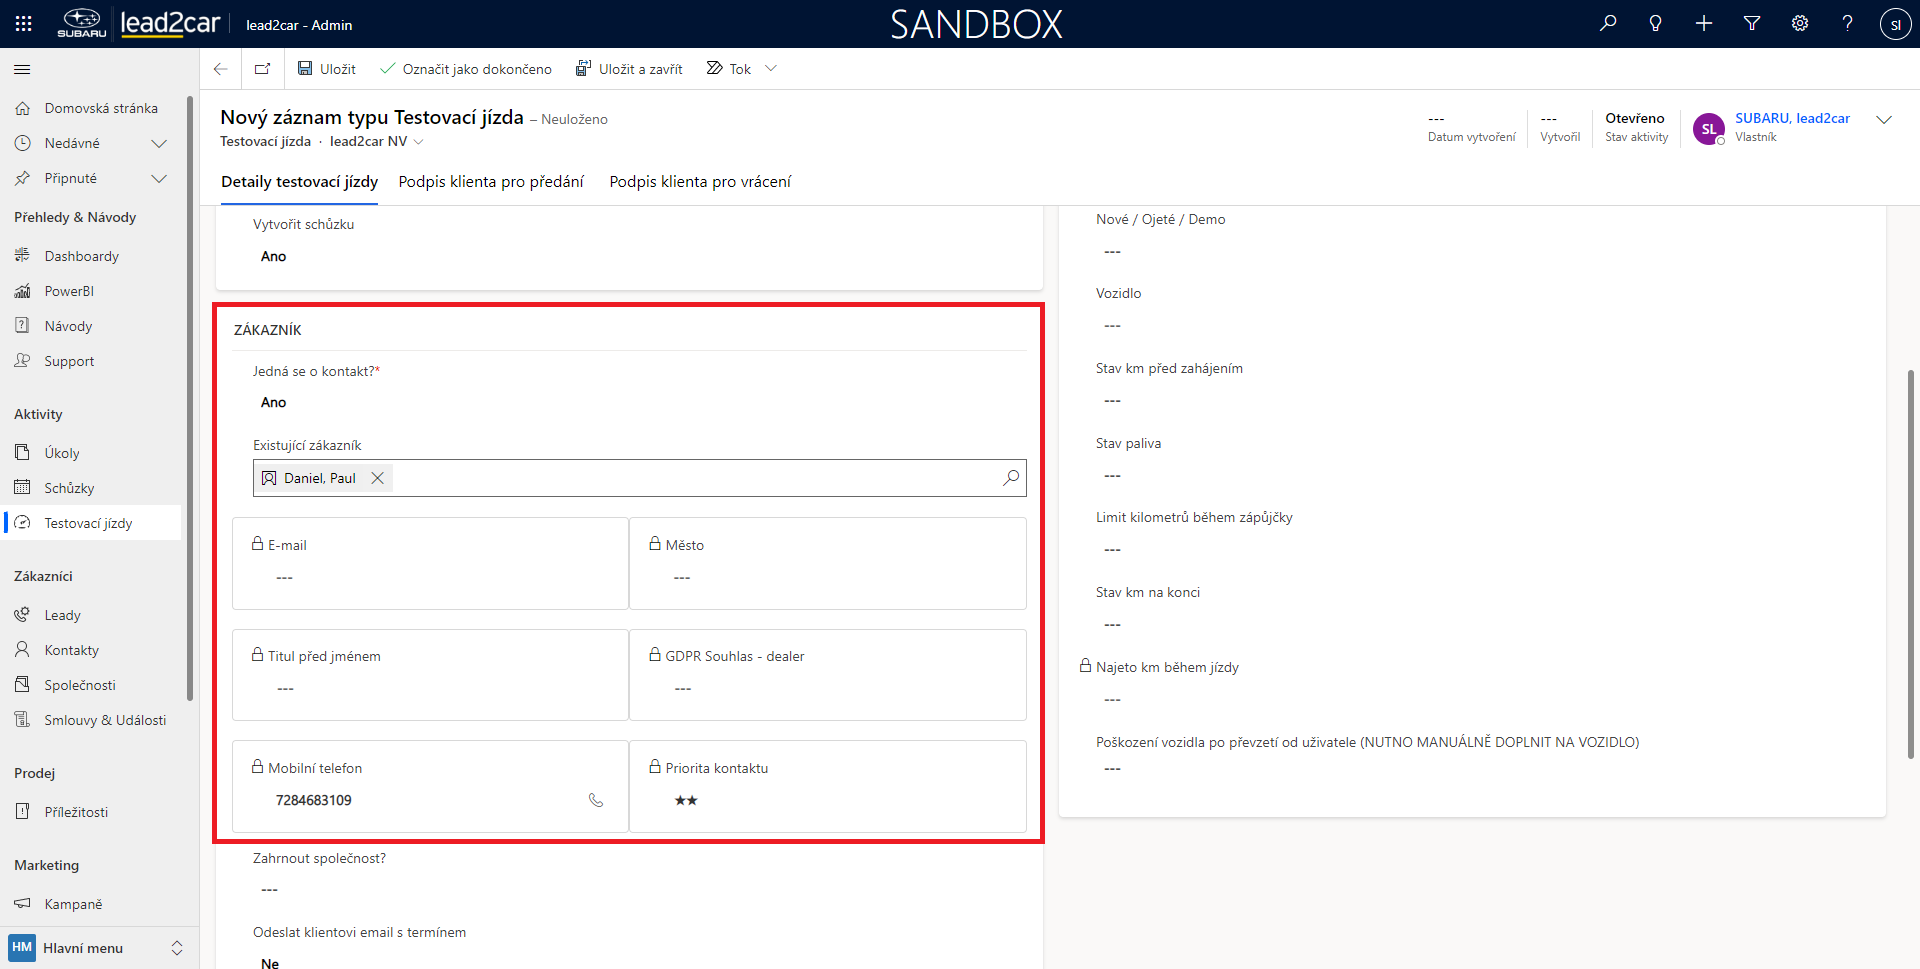This screenshot has height=969, width=1920.
Task: Click the help question mark icon
Action: coord(1847,24)
